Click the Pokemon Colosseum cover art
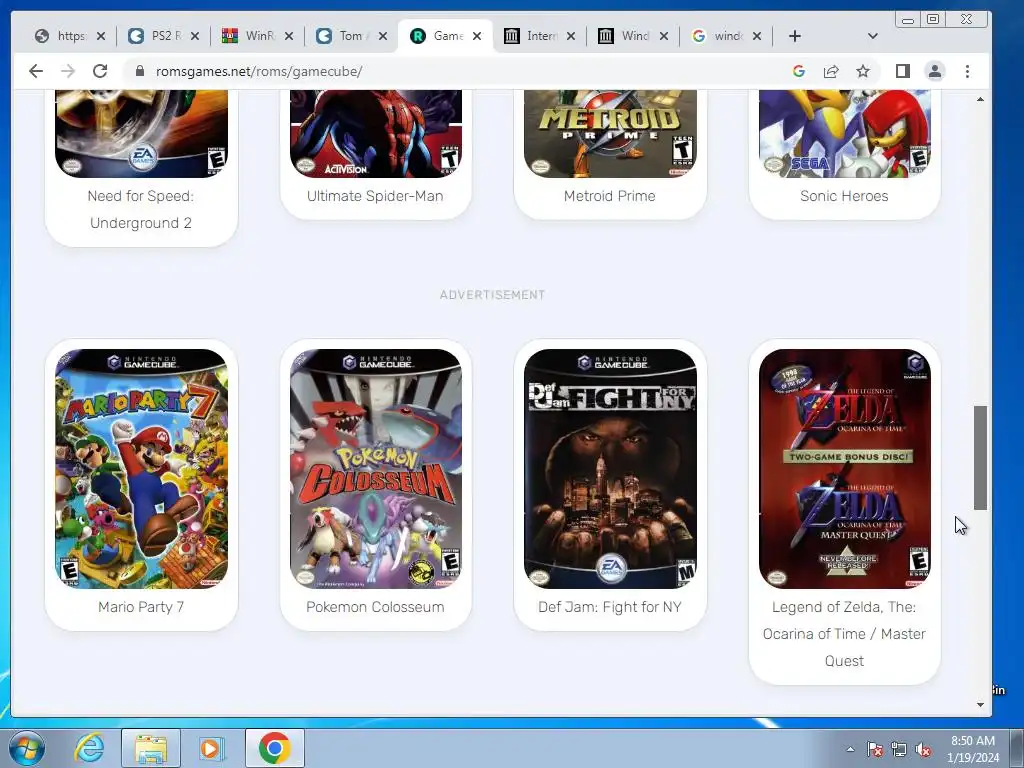 376,468
